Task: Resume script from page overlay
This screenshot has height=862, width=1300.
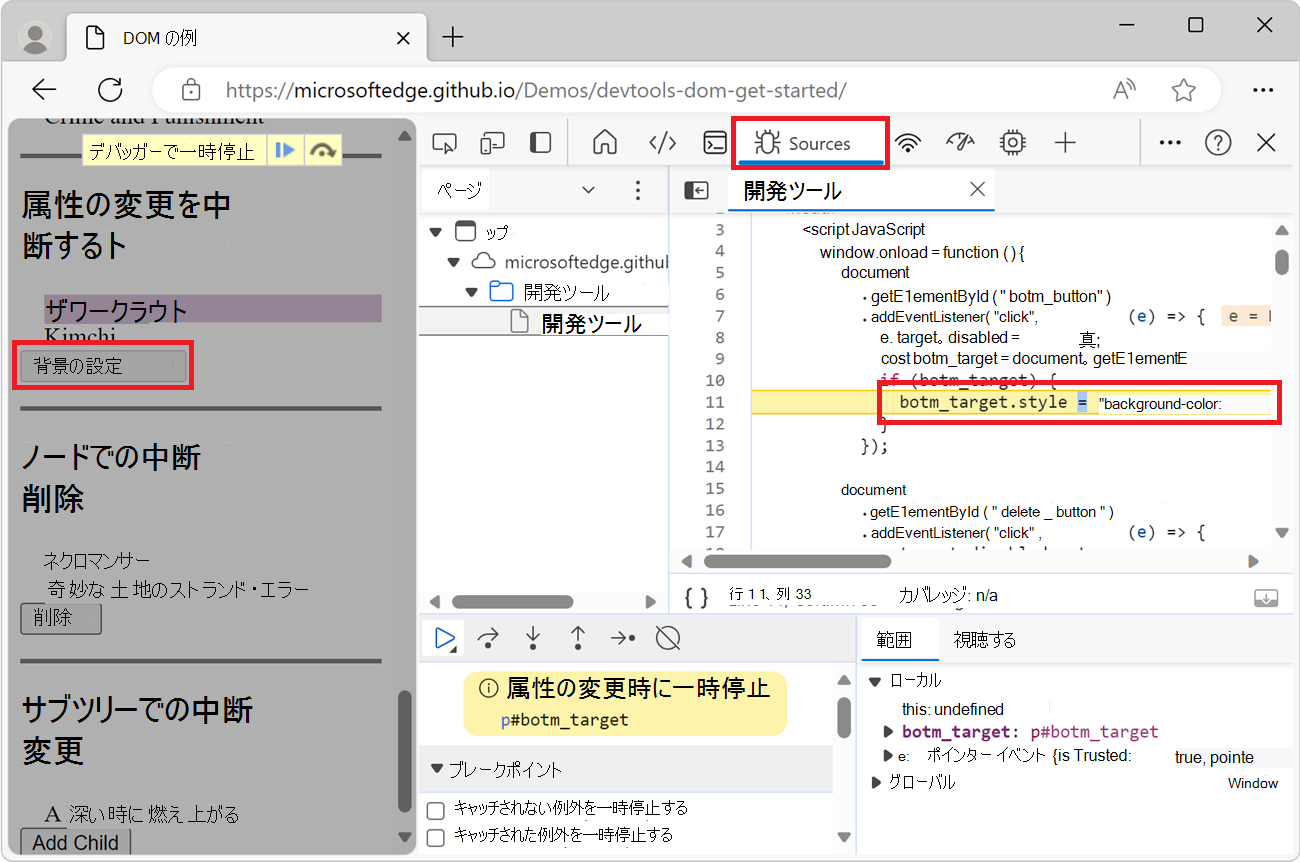Action: pos(286,151)
